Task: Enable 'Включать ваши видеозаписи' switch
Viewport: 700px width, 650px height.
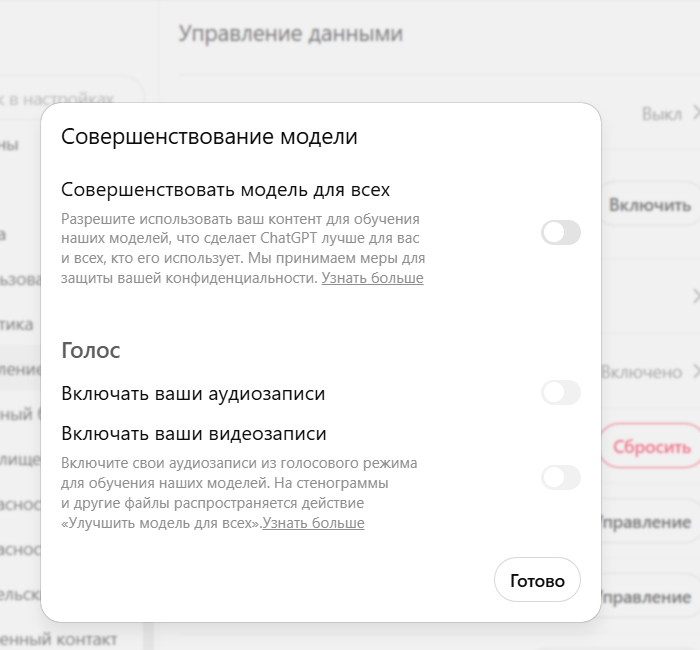Action: [x=561, y=477]
